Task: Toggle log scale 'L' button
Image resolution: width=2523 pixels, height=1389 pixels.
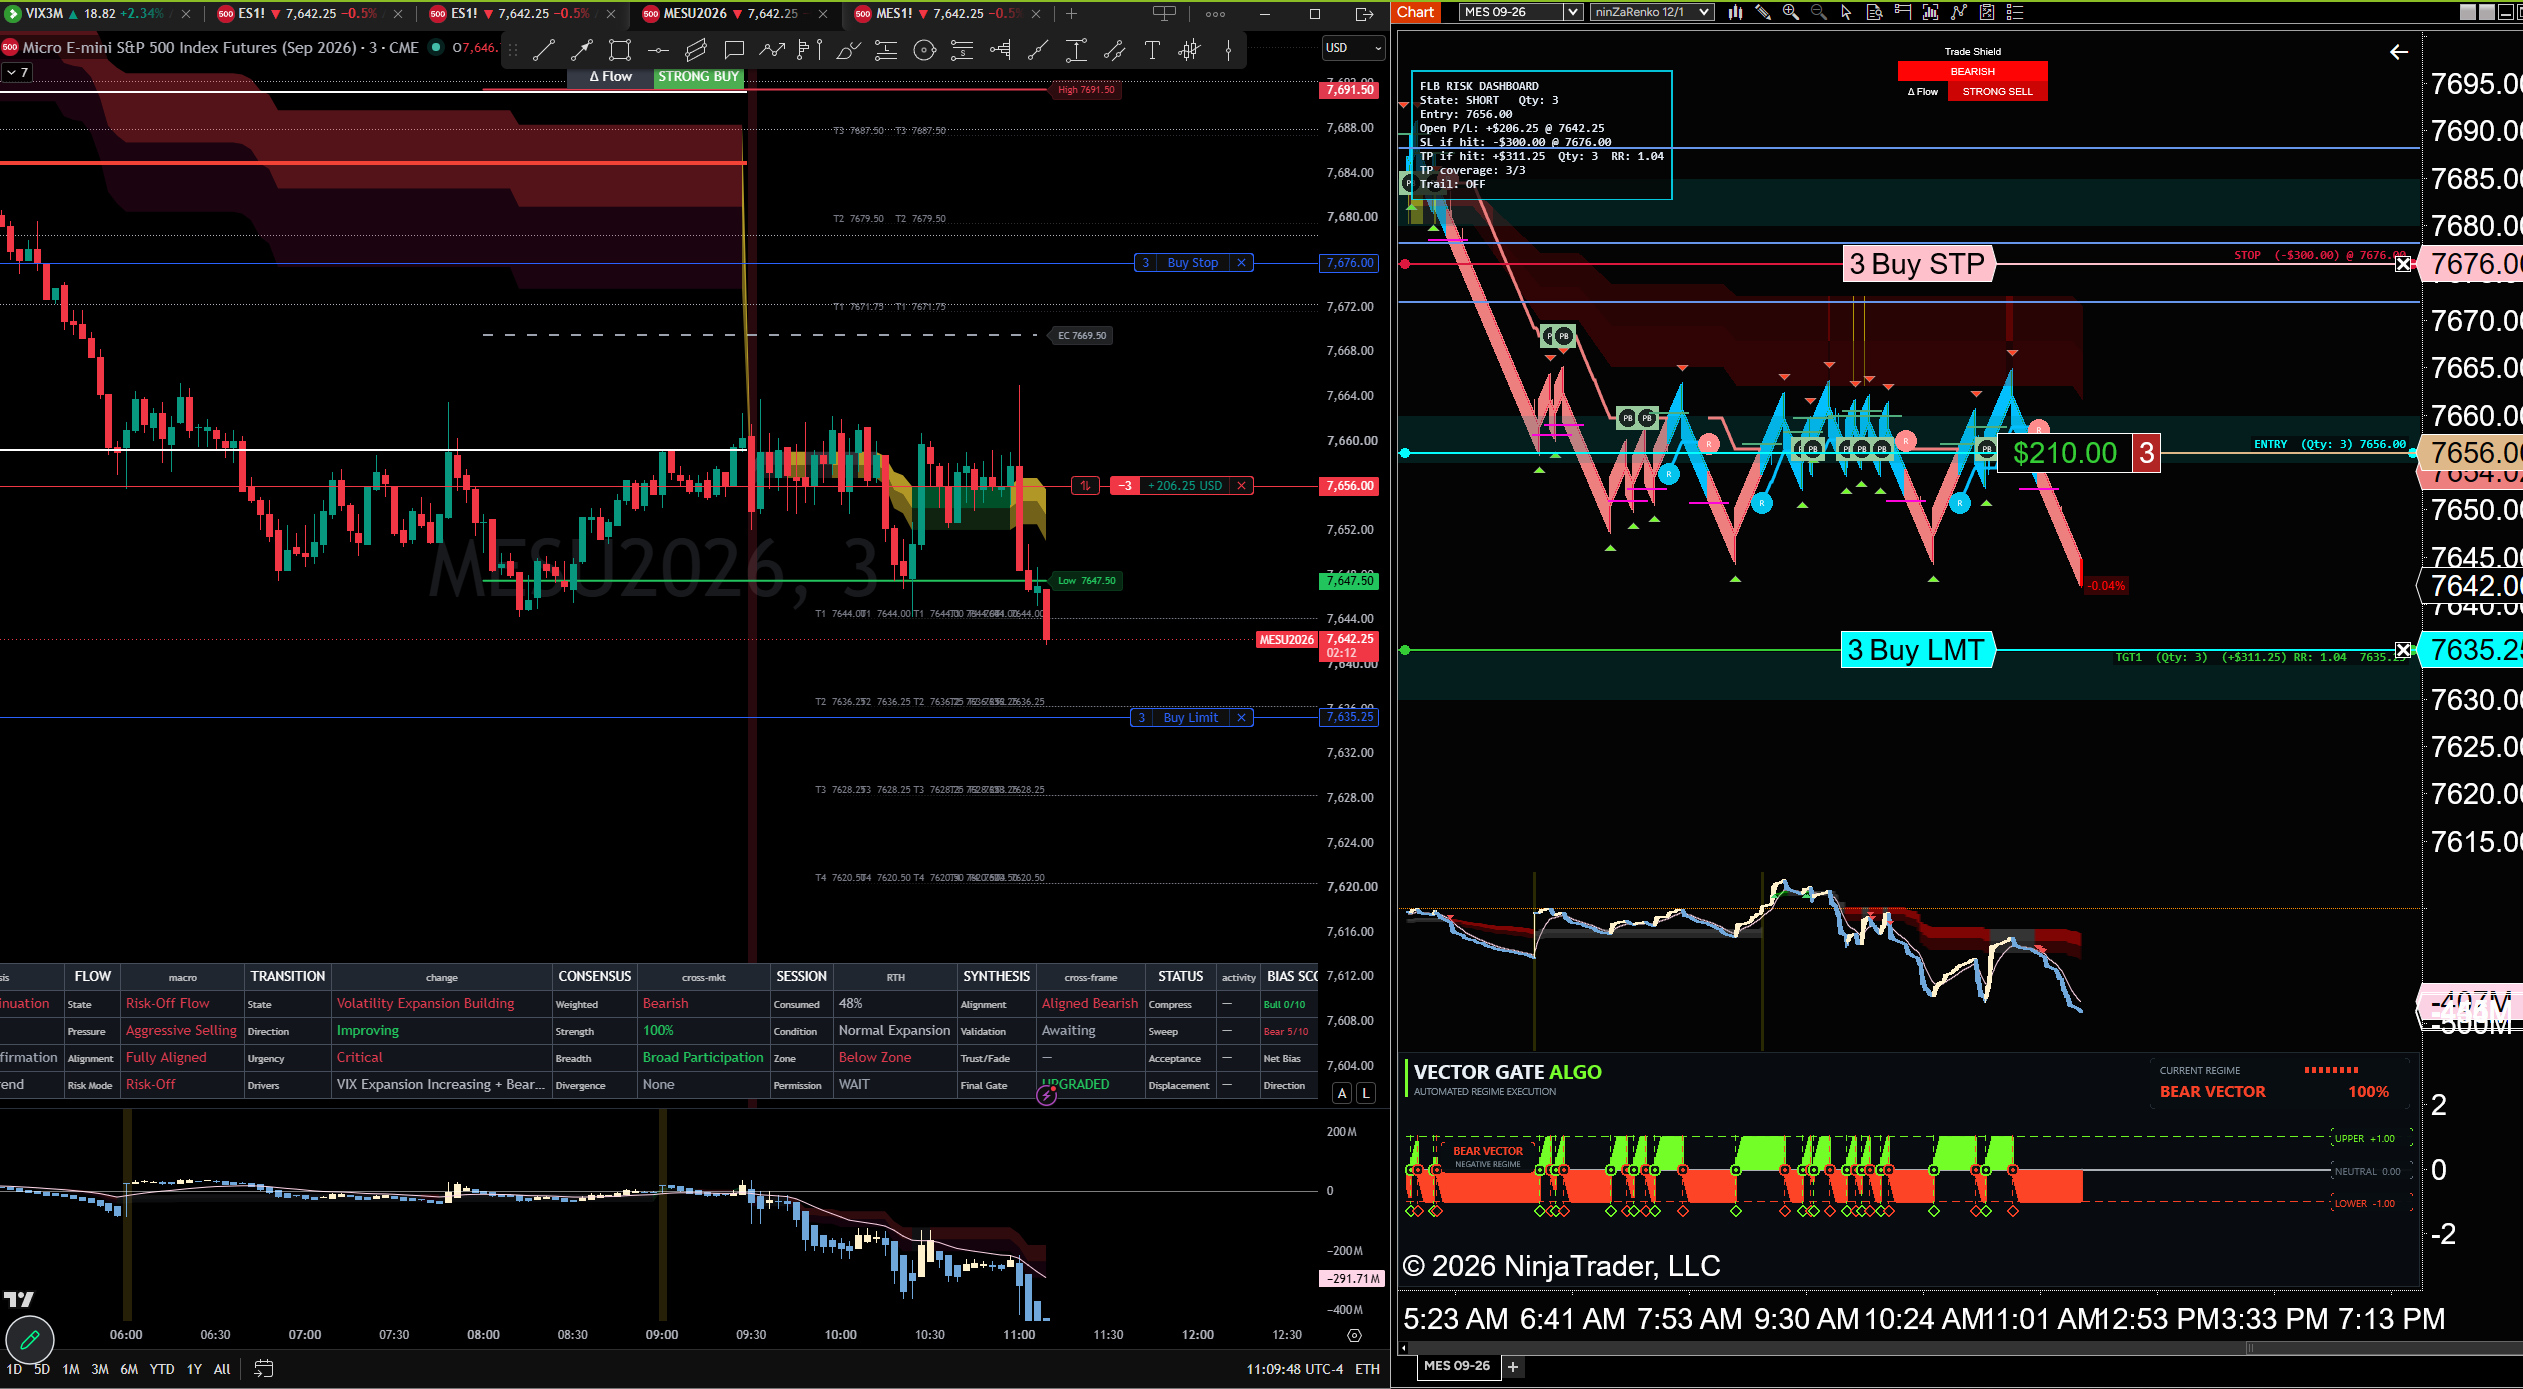Action: [x=1366, y=1093]
